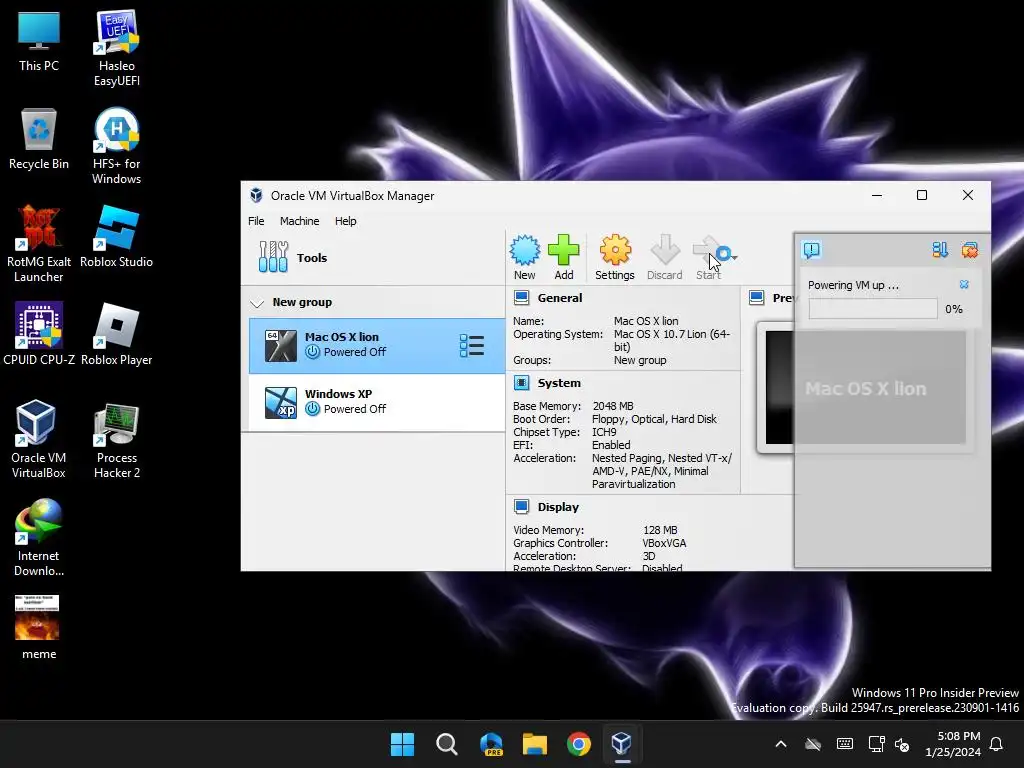Open Google Chrome from taskbar
This screenshot has width=1024, height=768.
(579, 744)
